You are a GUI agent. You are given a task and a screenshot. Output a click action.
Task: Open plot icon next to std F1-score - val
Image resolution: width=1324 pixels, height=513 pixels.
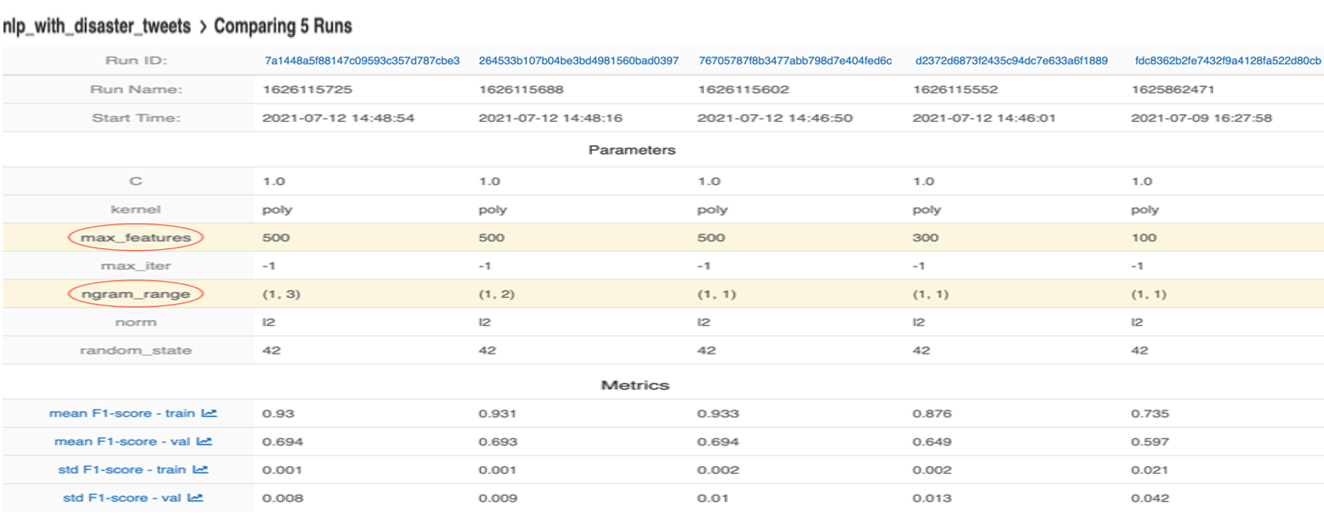pyautogui.click(x=195, y=497)
